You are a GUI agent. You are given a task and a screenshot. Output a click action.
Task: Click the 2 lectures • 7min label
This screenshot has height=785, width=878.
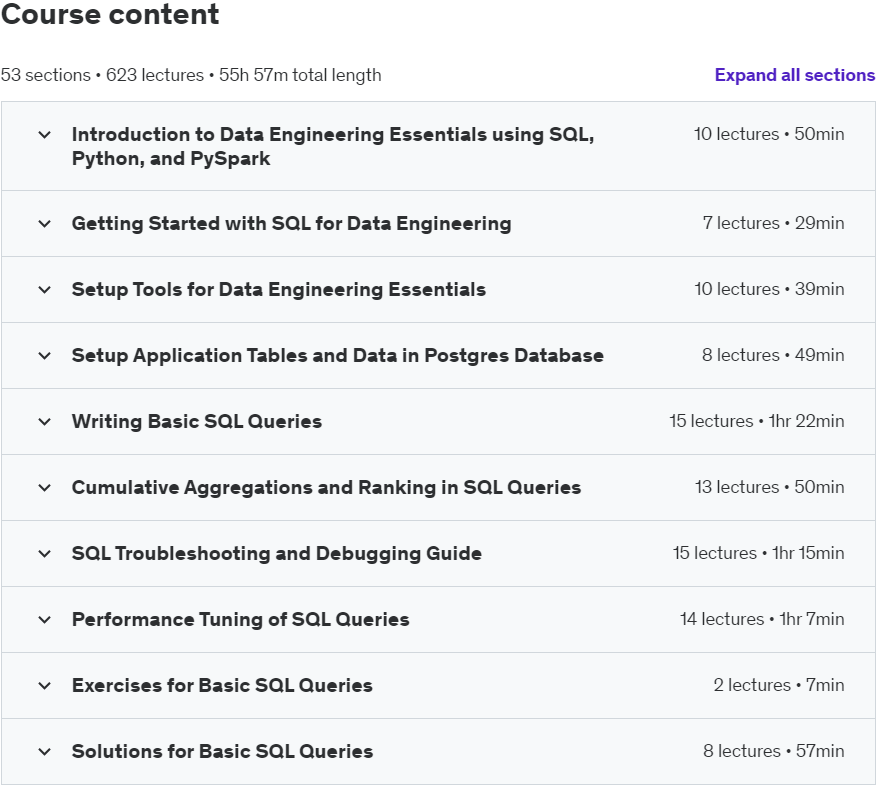tap(778, 685)
